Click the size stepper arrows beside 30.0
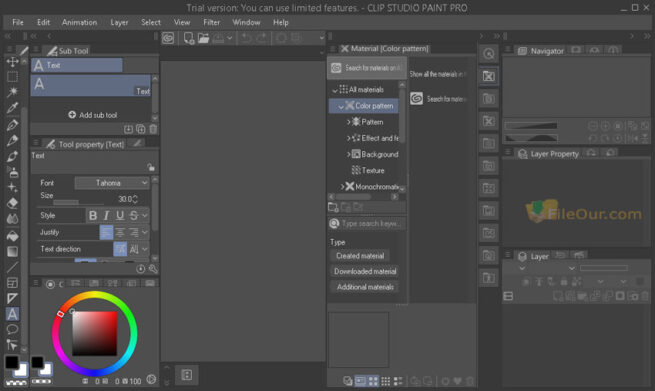Screen dimensions: 655x391 135,199
